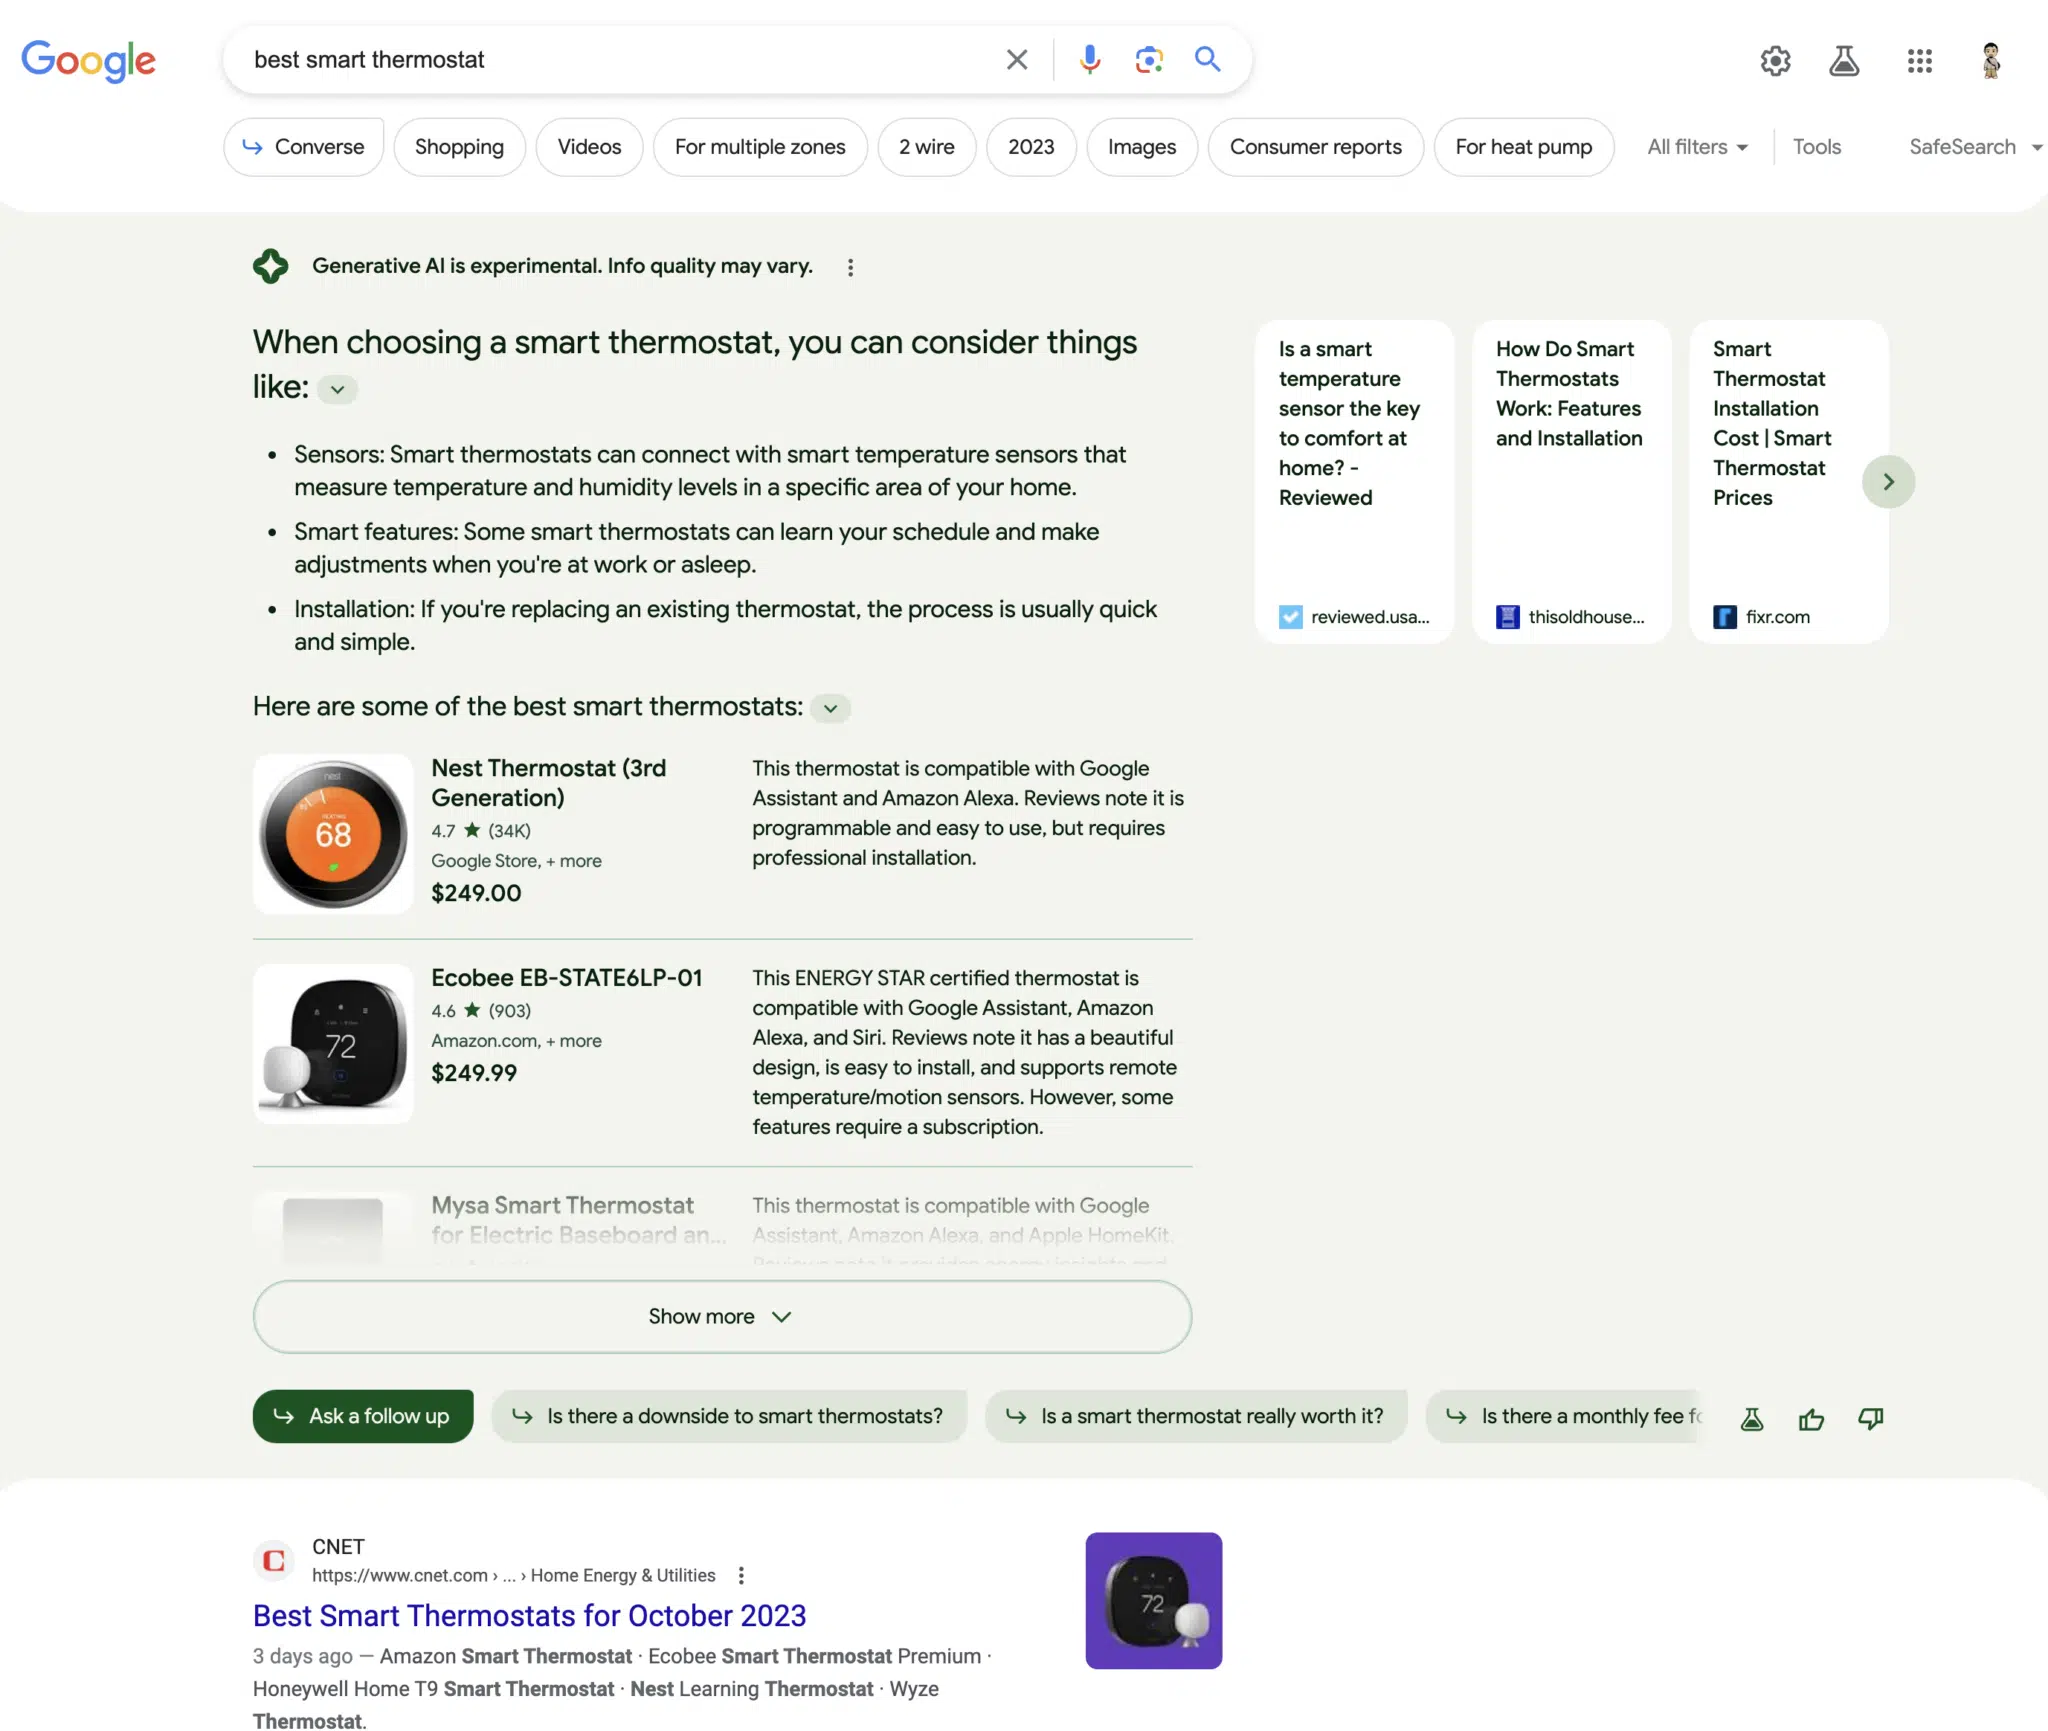The image size is (2048, 1731).
Task: Open quick settings with the gear icon
Action: coord(1776,61)
